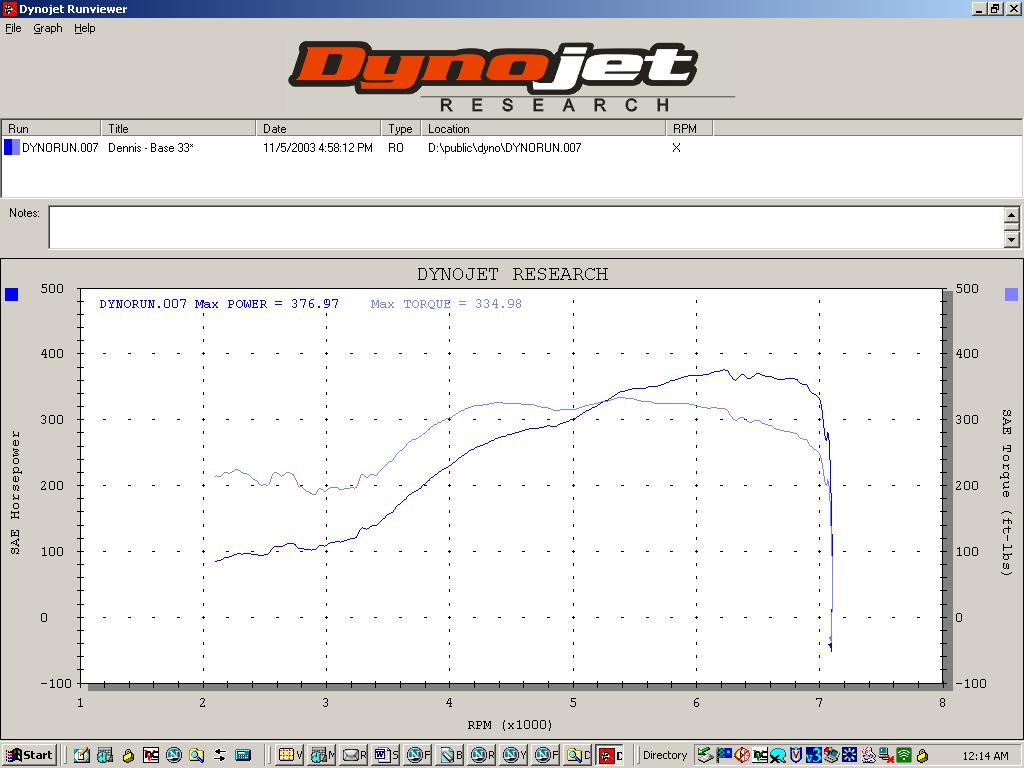Open the File menu
The width and height of the screenshot is (1024, 768).
tap(13, 28)
